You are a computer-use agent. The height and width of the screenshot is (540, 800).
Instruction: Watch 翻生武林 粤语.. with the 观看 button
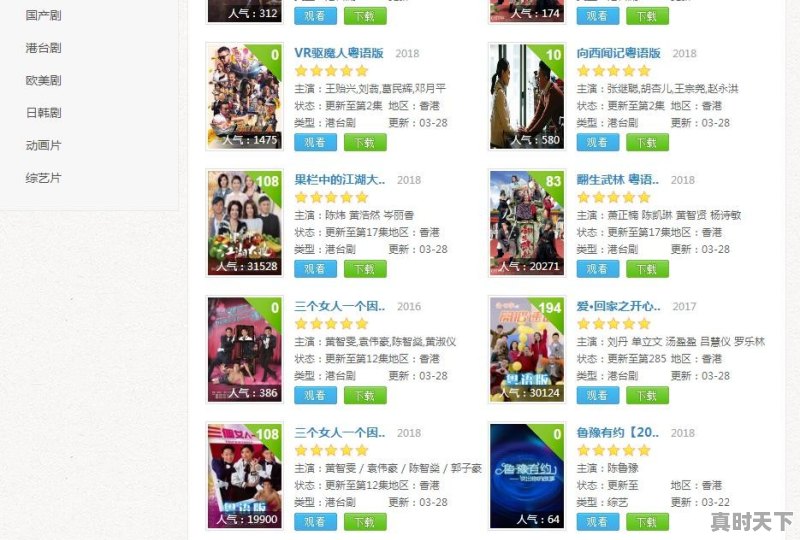[x=598, y=269]
